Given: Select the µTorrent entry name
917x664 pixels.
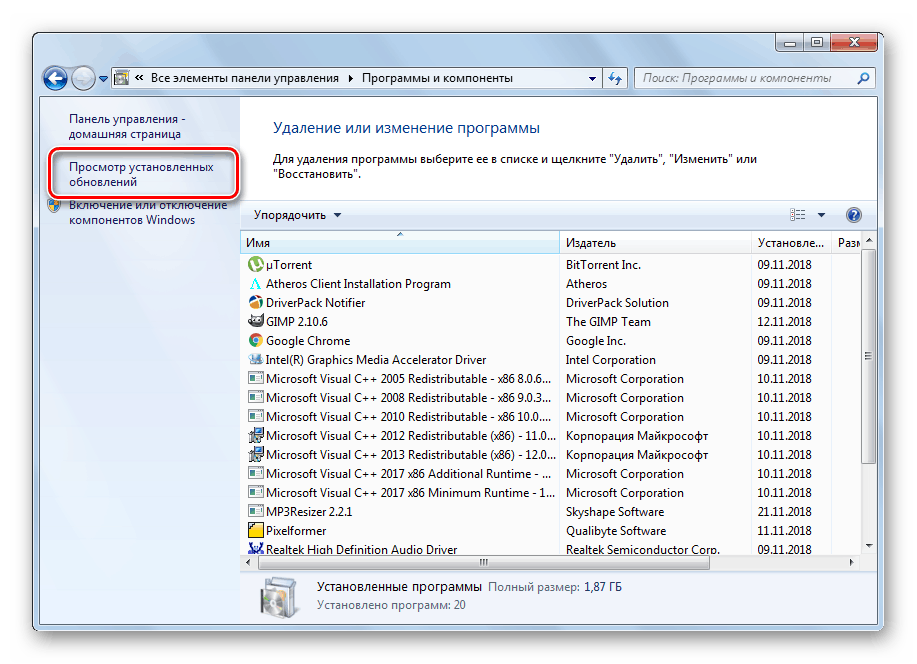Looking at the screenshot, I should coord(289,265).
